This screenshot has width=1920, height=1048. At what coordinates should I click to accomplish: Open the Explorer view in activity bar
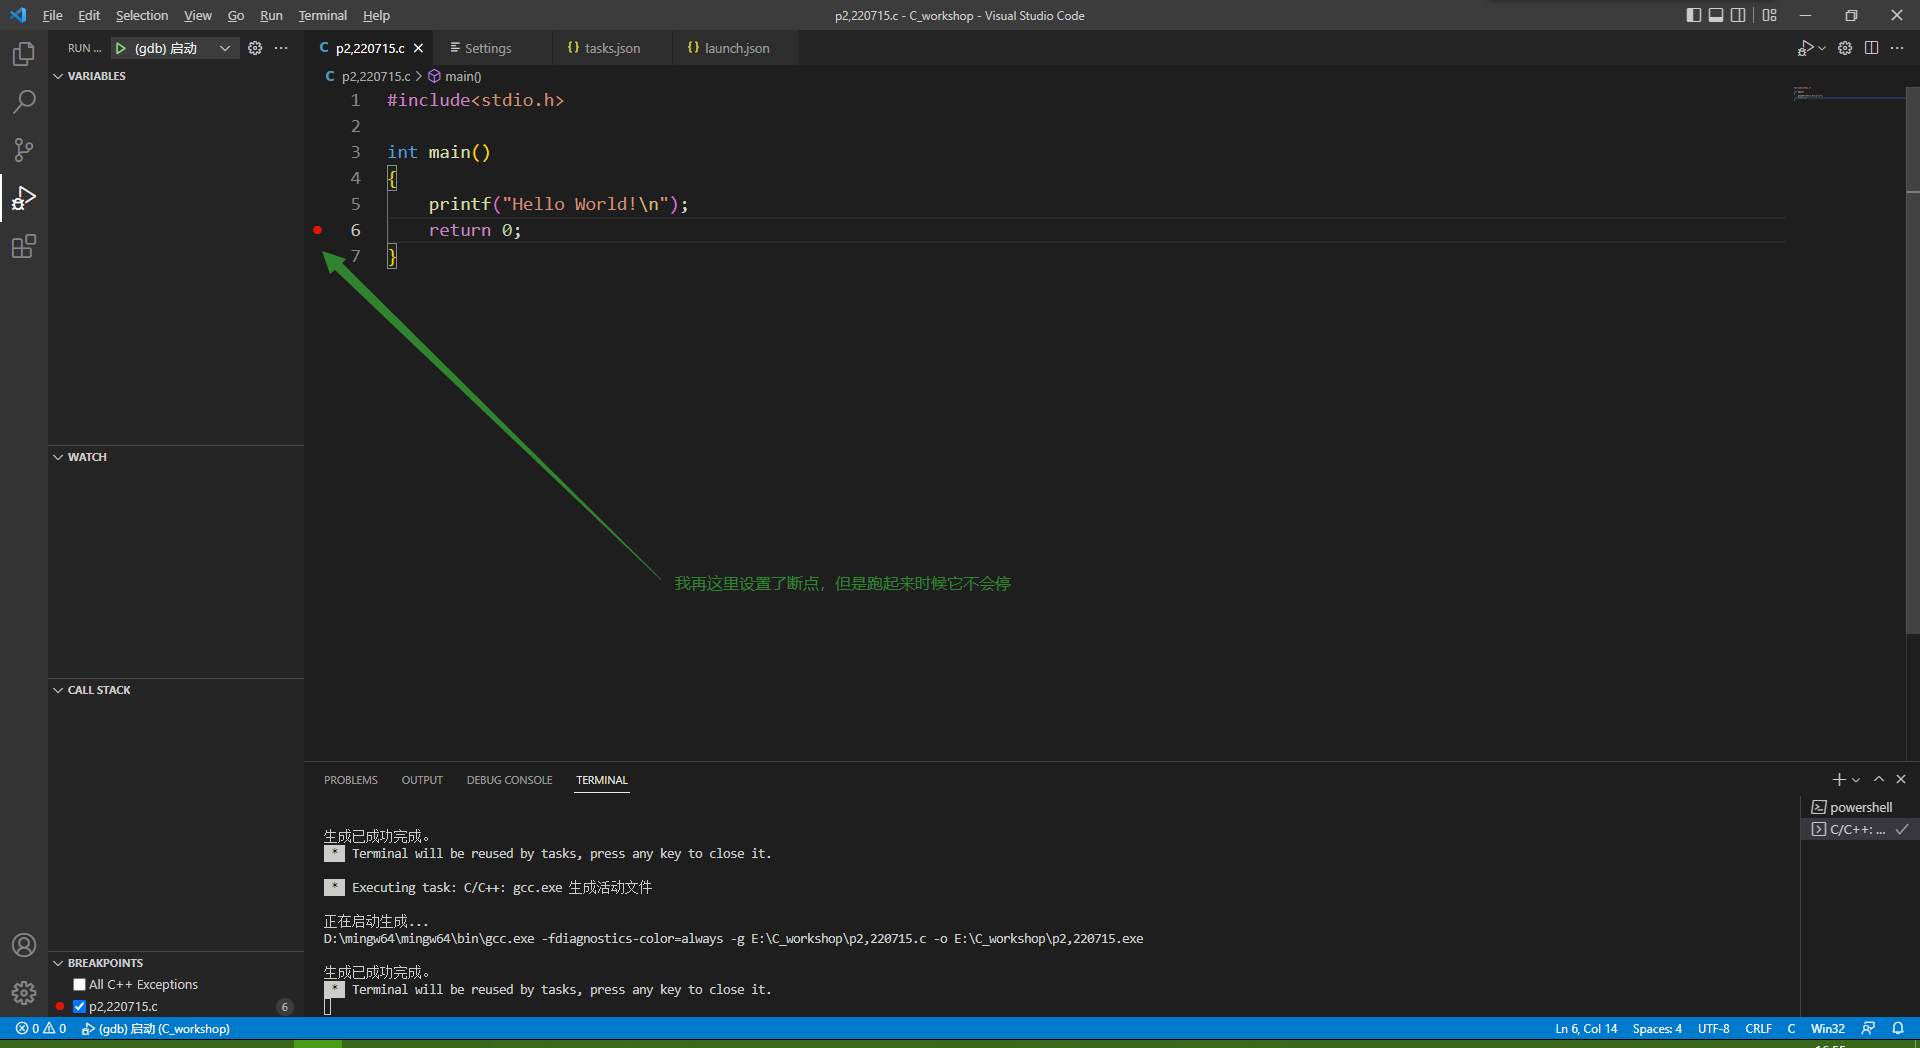coord(24,54)
